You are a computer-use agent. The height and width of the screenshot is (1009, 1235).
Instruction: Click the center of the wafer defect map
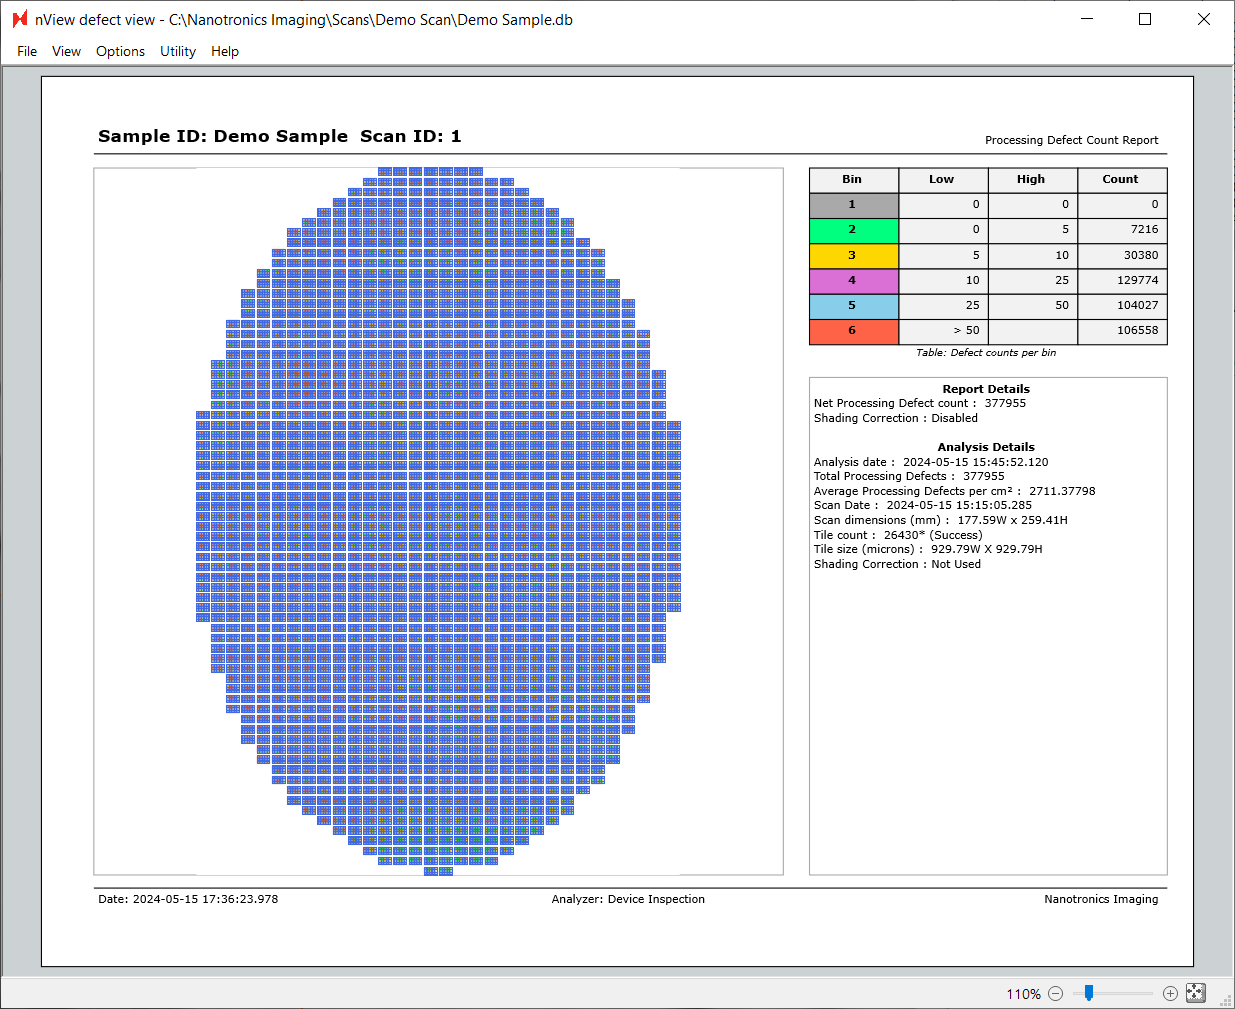click(438, 521)
